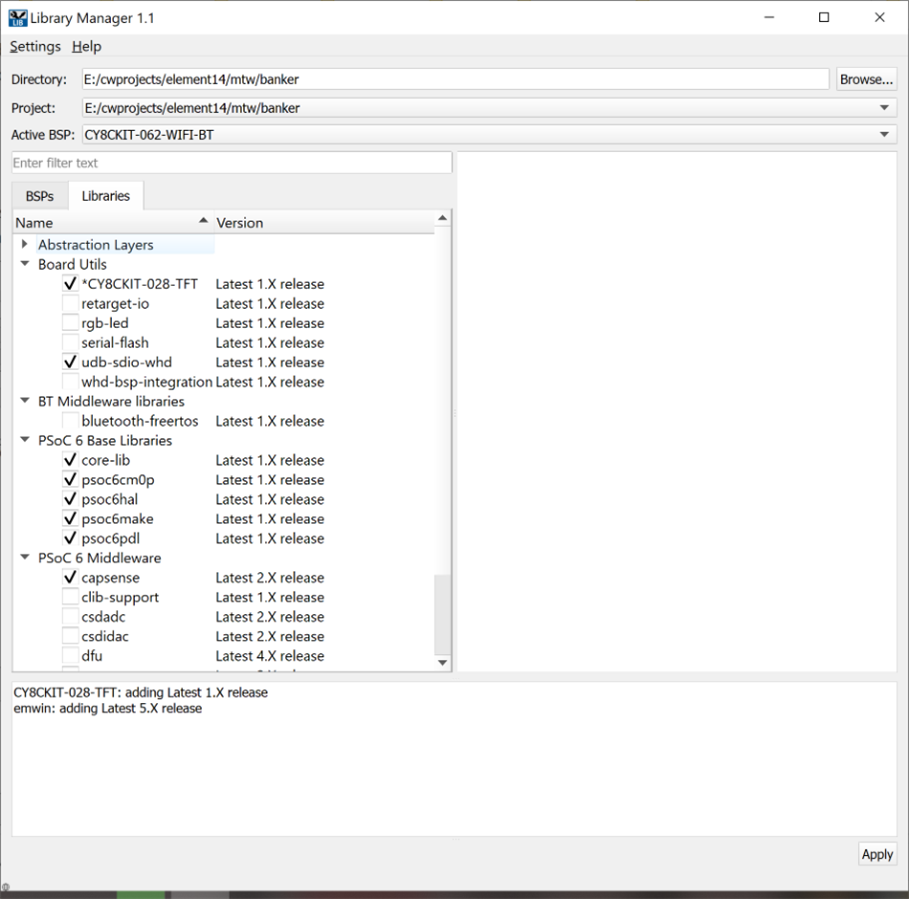Viewport: 909px width, 899px height.
Task: Expand the Abstraction Layers group
Action: click(x=24, y=244)
